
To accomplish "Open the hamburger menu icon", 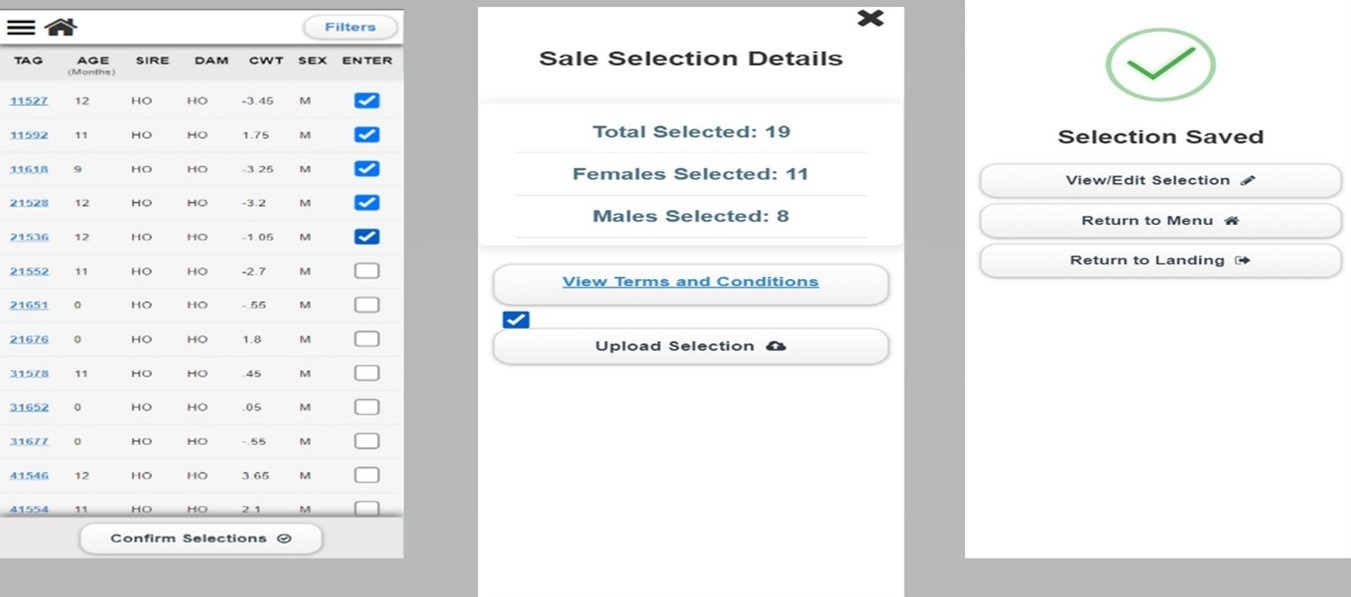I will (x=20, y=27).
